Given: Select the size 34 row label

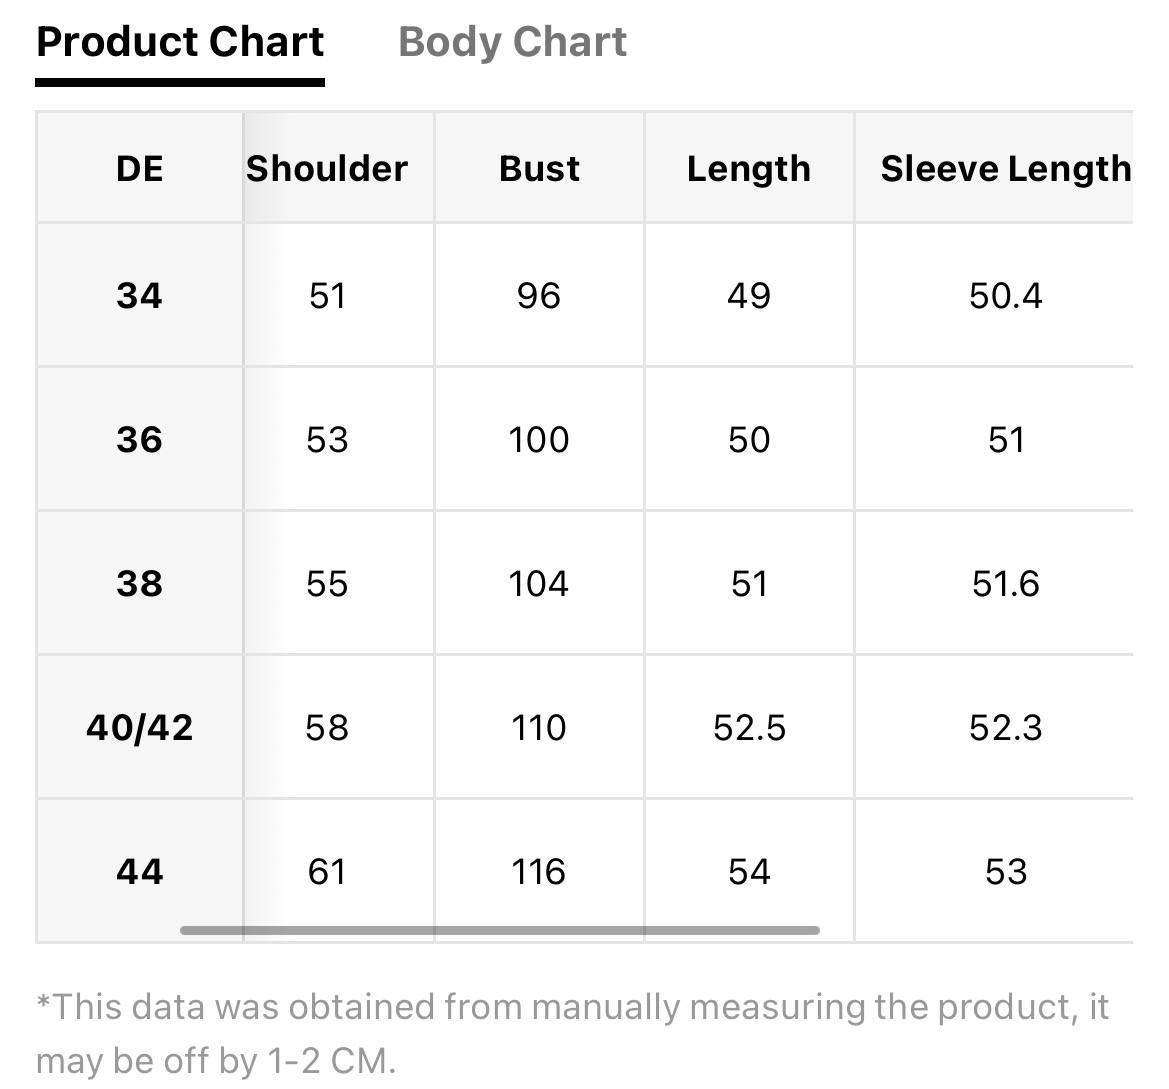Looking at the screenshot, I should pyautogui.click(x=139, y=295).
